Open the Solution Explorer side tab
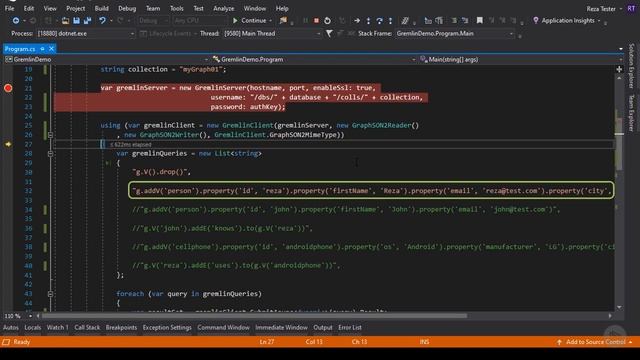640x360 pixels. click(631, 66)
